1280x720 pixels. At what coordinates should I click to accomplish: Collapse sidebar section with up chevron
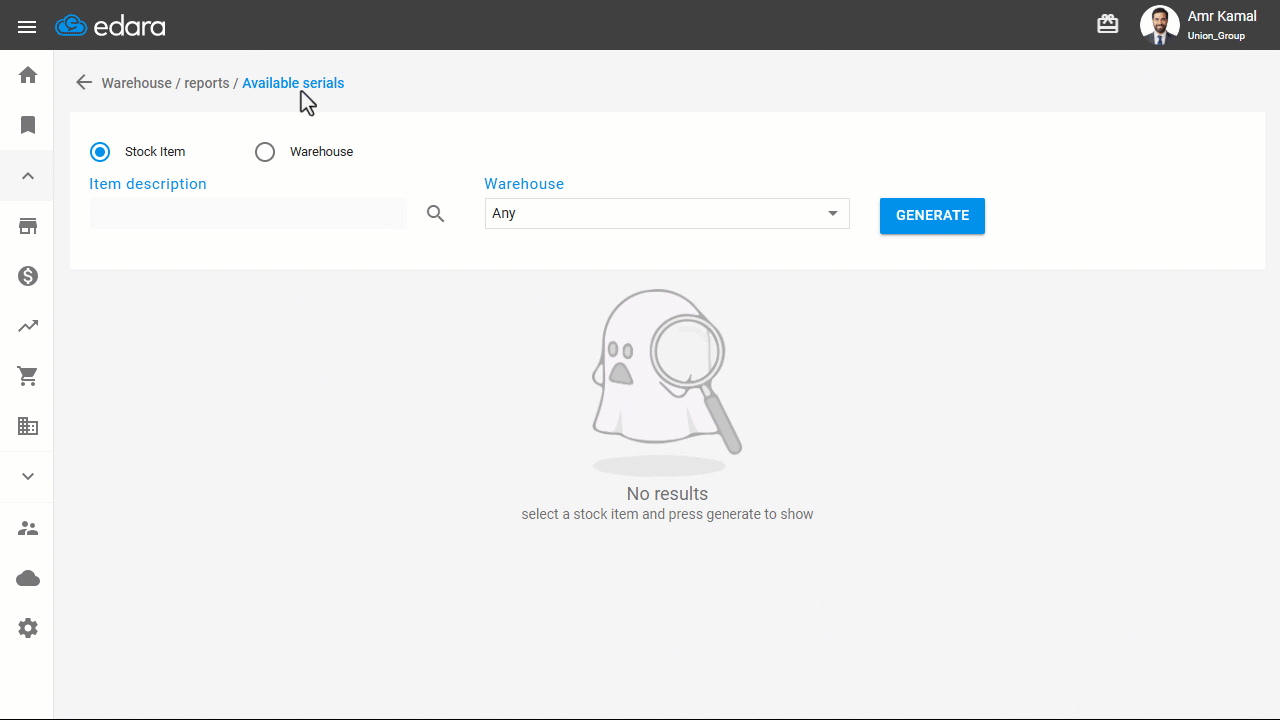point(28,176)
